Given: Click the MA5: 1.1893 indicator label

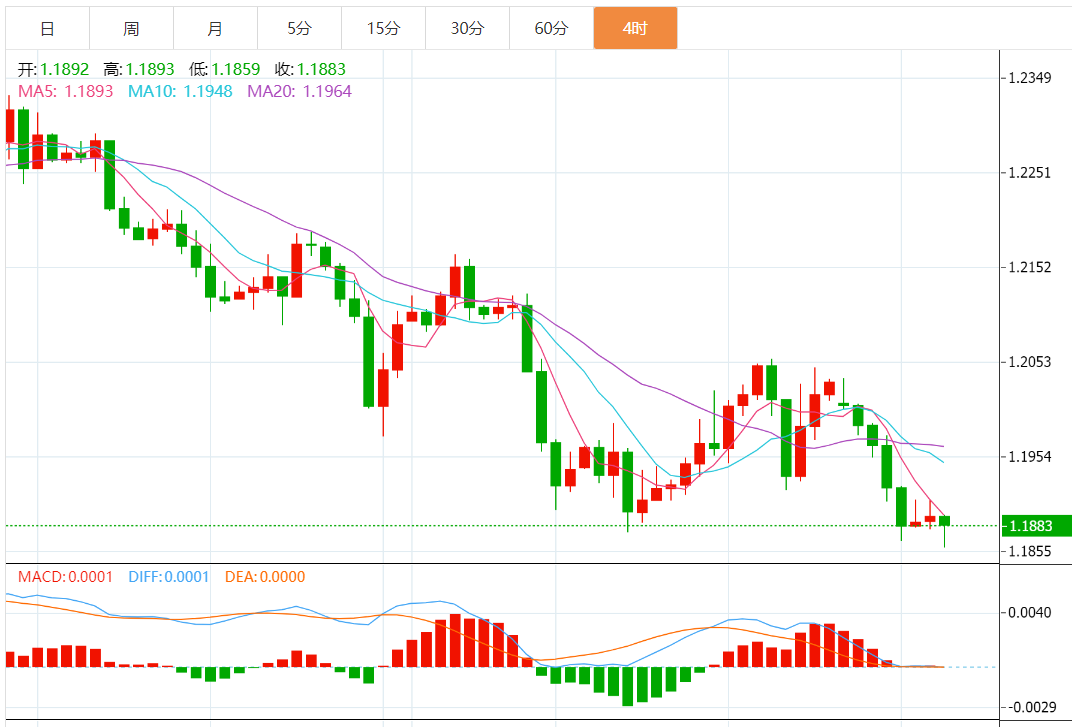Looking at the screenshot, I should (66, 91).
